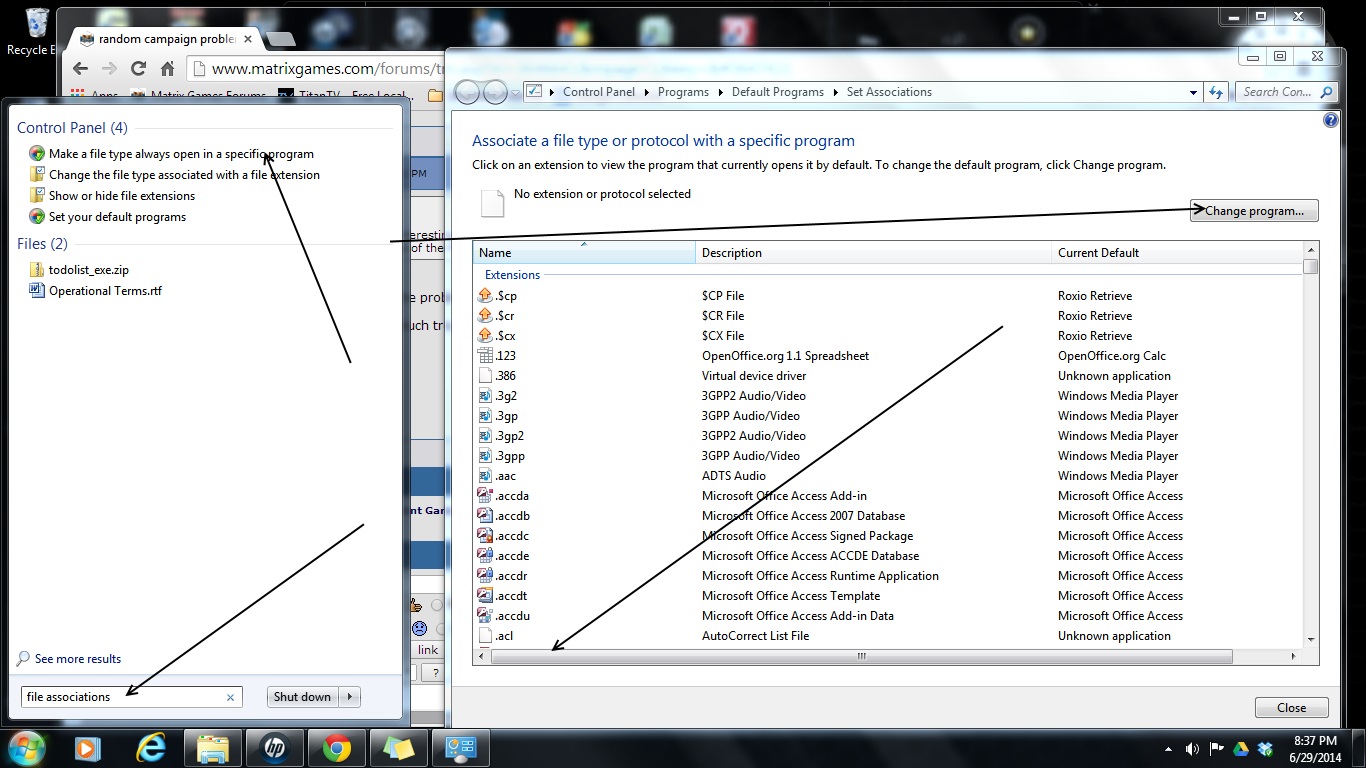
Task: Sort the list by the Description column
Action: pos(873,253)
